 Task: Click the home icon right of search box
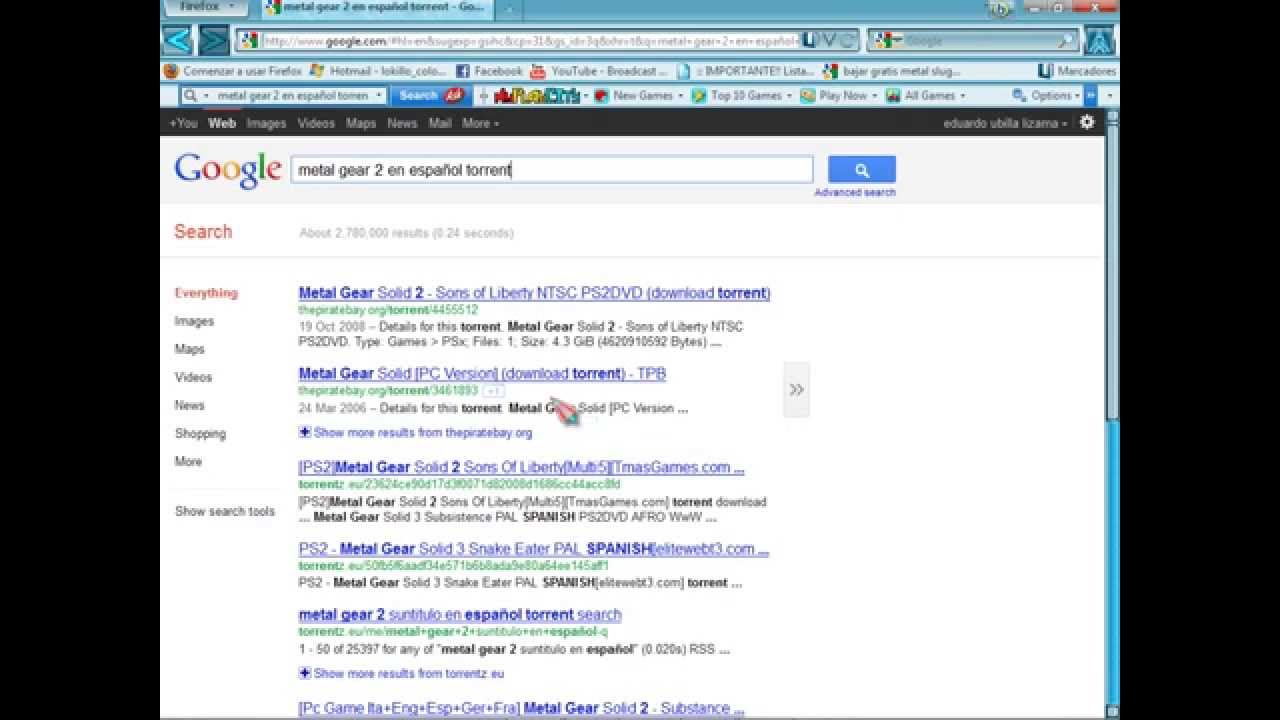pyautogui.click(x=1100, y=41)
